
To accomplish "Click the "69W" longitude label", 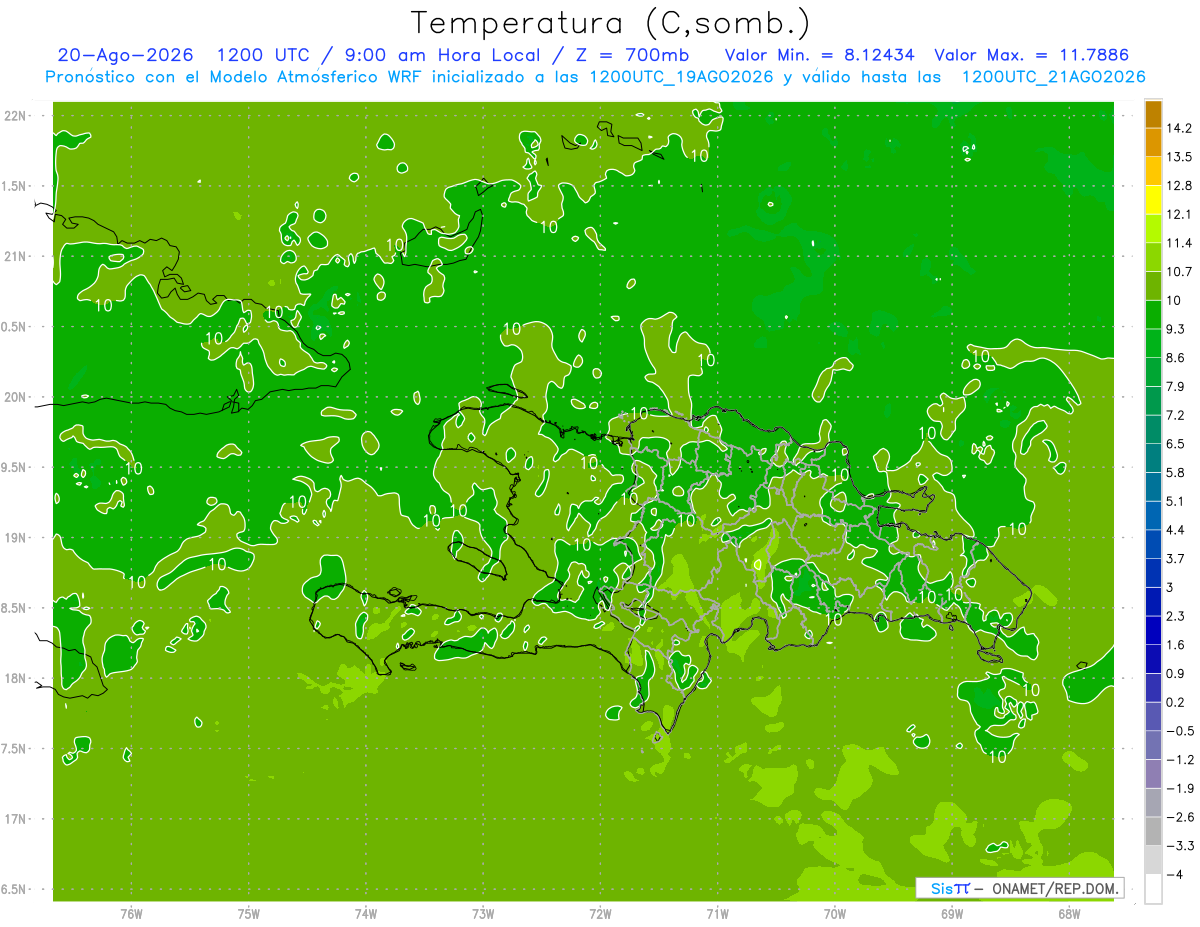I will 952,914.
